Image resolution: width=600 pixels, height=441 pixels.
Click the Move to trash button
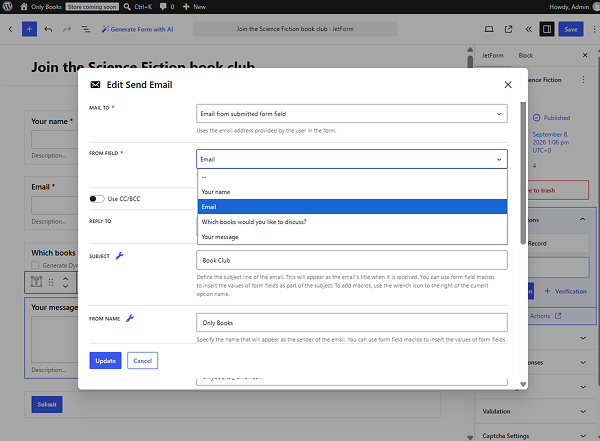tap(558, 190)
